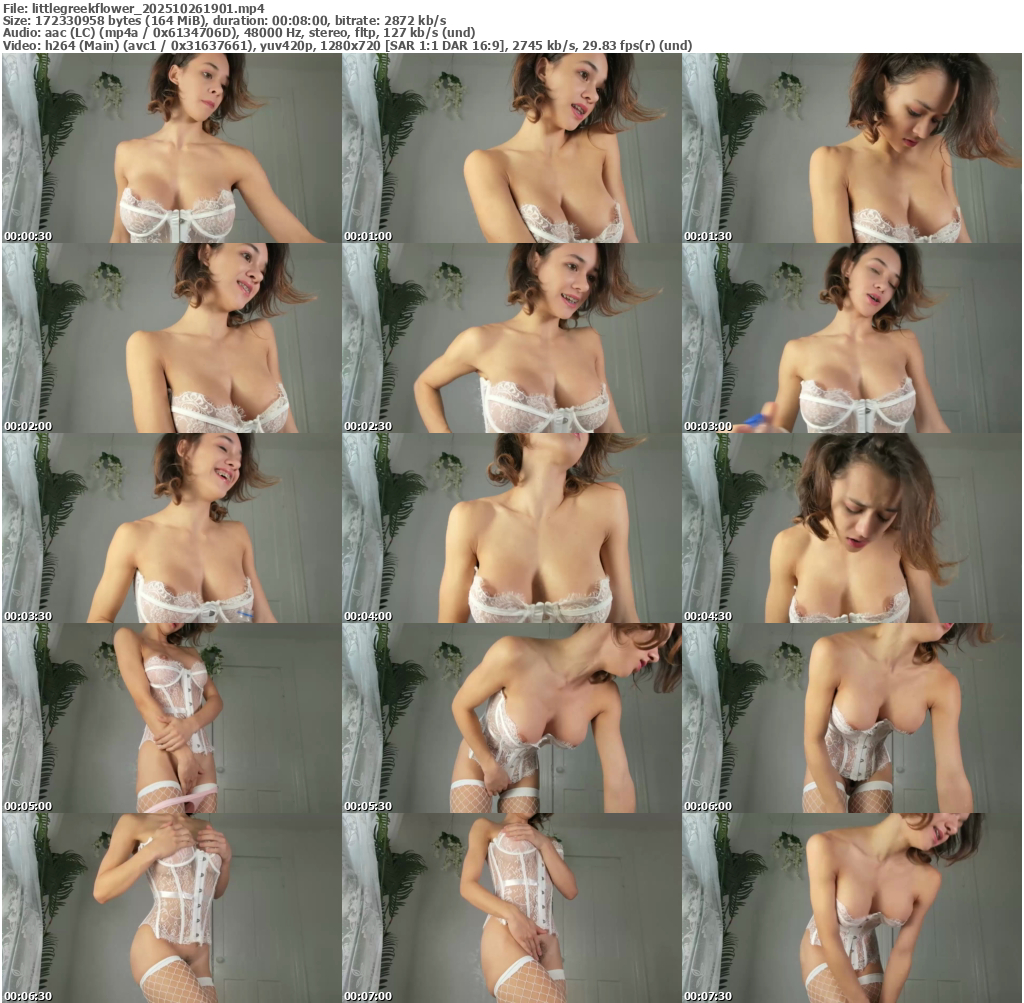Image resolution: width=1024 pixels, height=1003 pixels.
Task: Open the thumbnail at 00:06:30
Action: point(171,908)
